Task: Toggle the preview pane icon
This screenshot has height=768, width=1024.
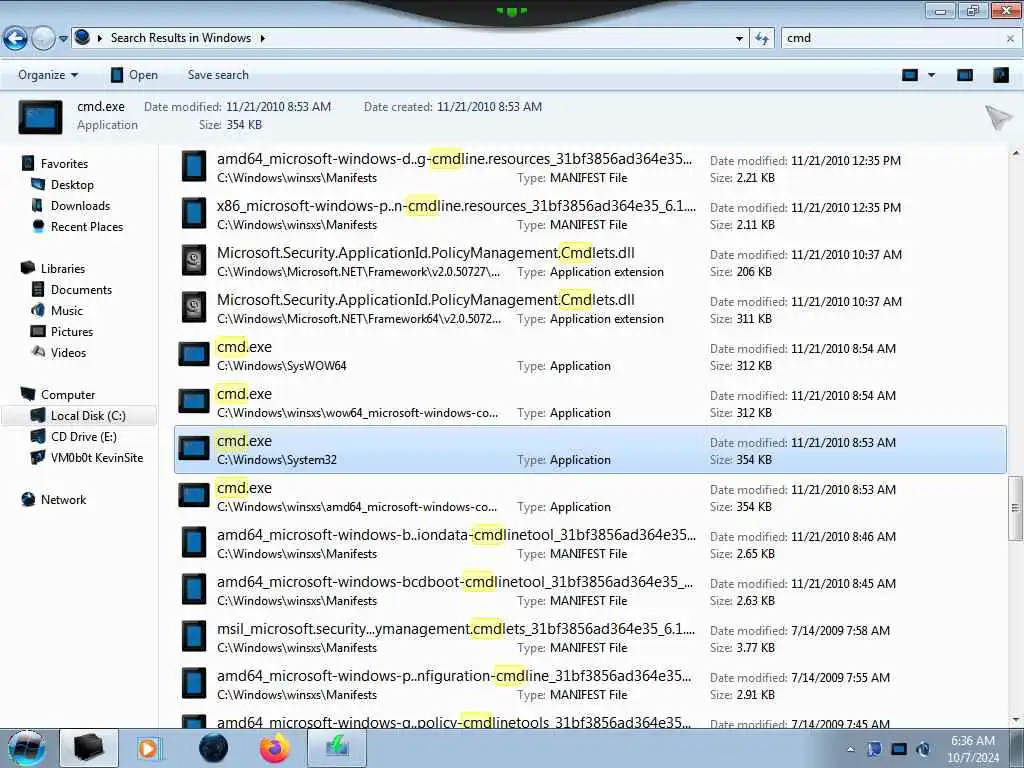Action: [x=965, y=75]
